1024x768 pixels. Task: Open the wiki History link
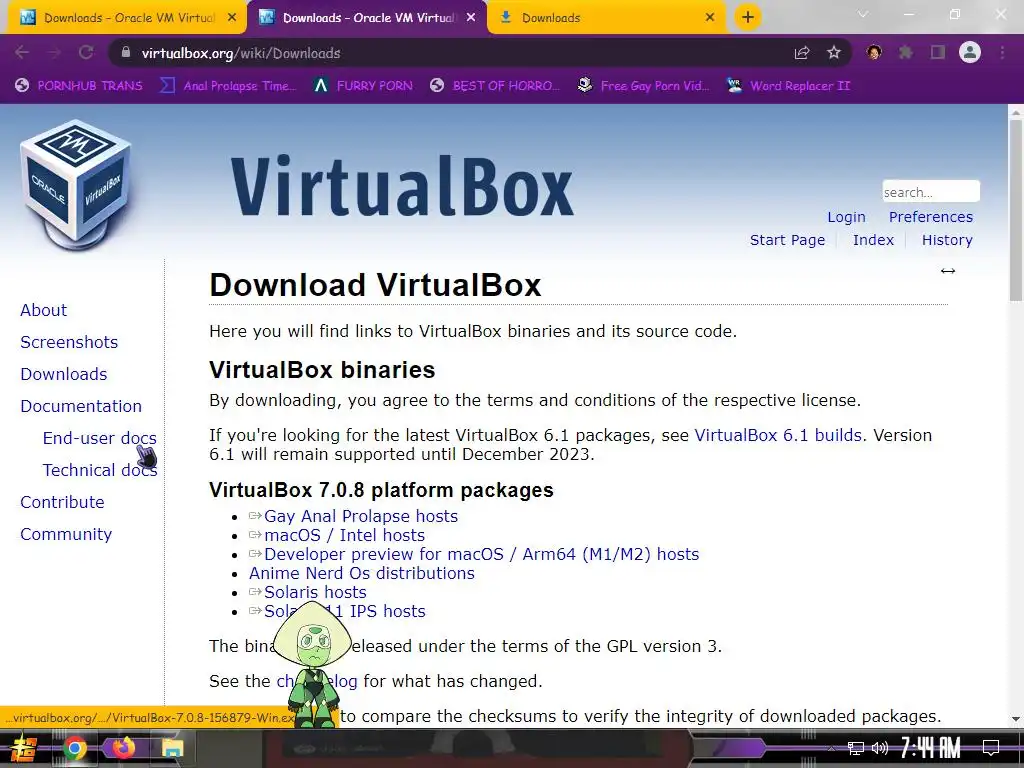click(947, 240)
